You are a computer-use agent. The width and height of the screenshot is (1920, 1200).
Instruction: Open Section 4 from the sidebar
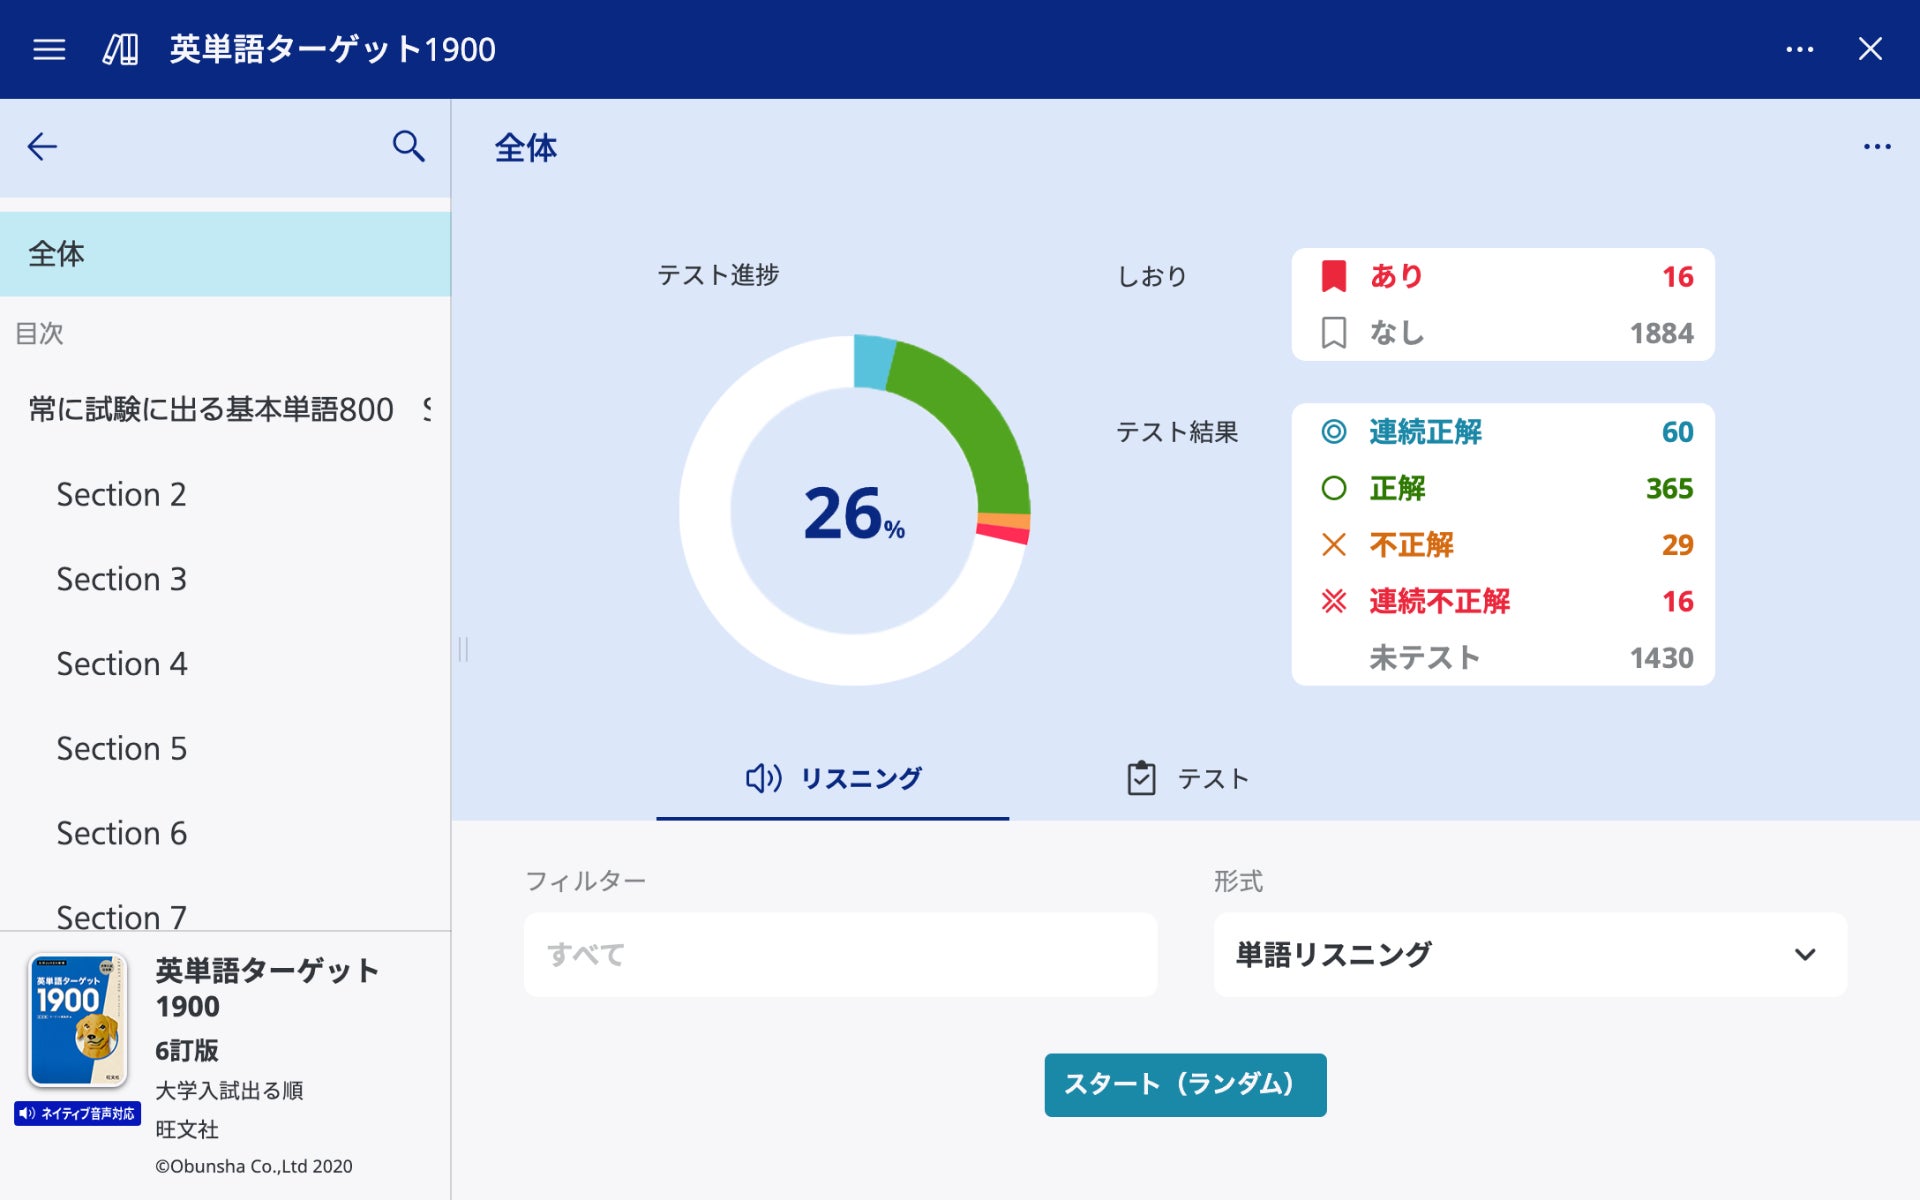[121, 663]
